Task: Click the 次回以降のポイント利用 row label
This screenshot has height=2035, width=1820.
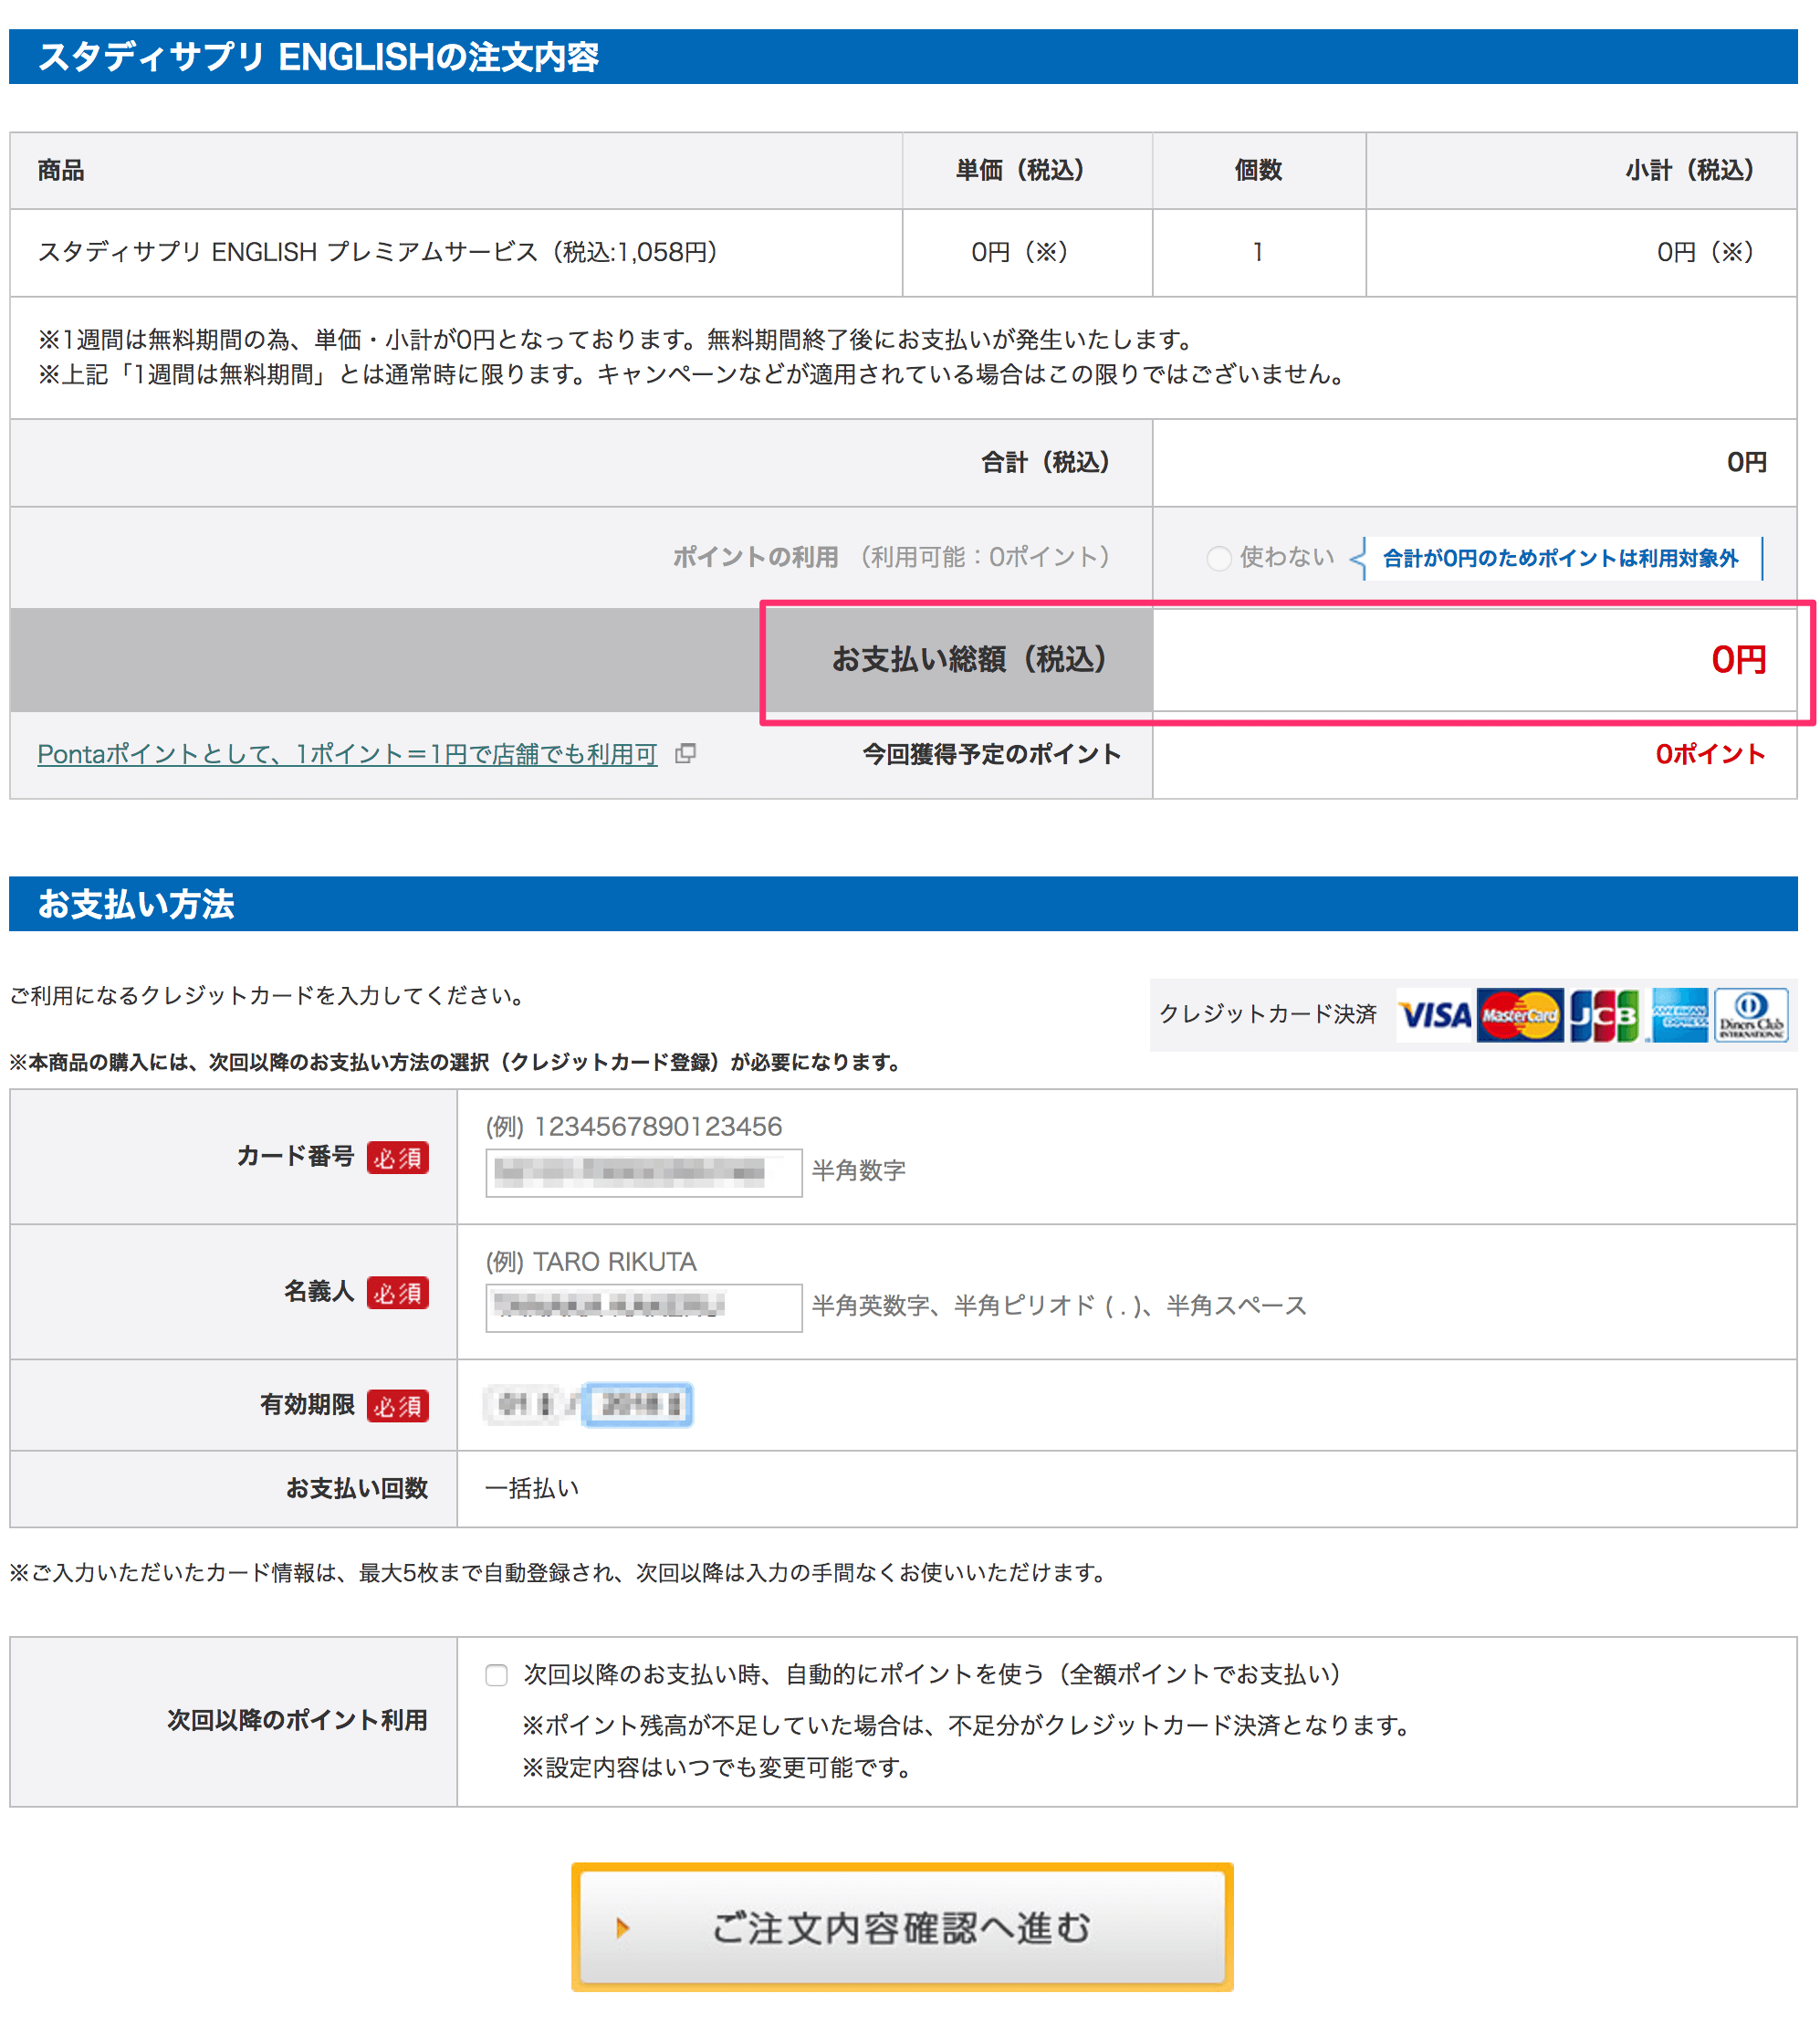Action: click(297, 1720)
